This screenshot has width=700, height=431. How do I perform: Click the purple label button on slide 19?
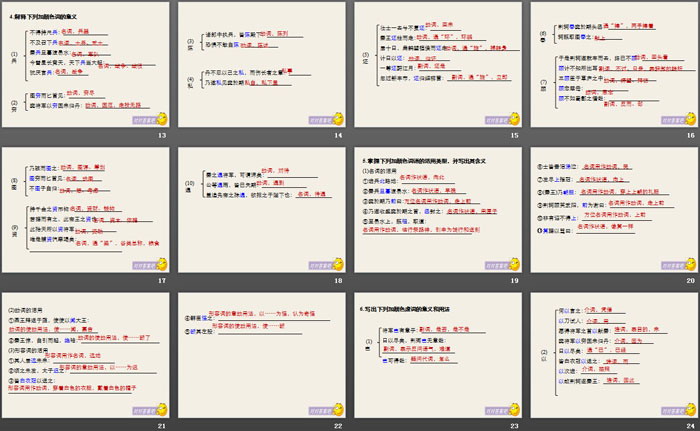pos(497,266)
